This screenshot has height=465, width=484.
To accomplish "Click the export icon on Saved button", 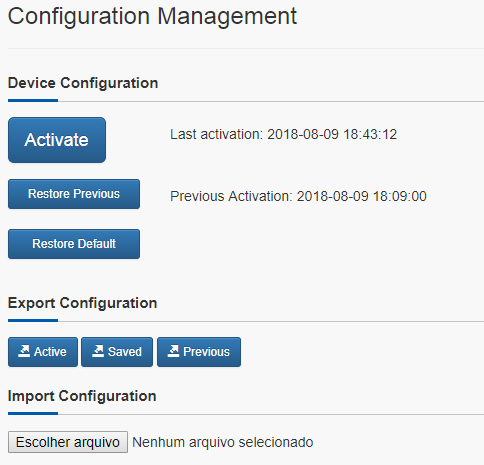I will [98, 351].
